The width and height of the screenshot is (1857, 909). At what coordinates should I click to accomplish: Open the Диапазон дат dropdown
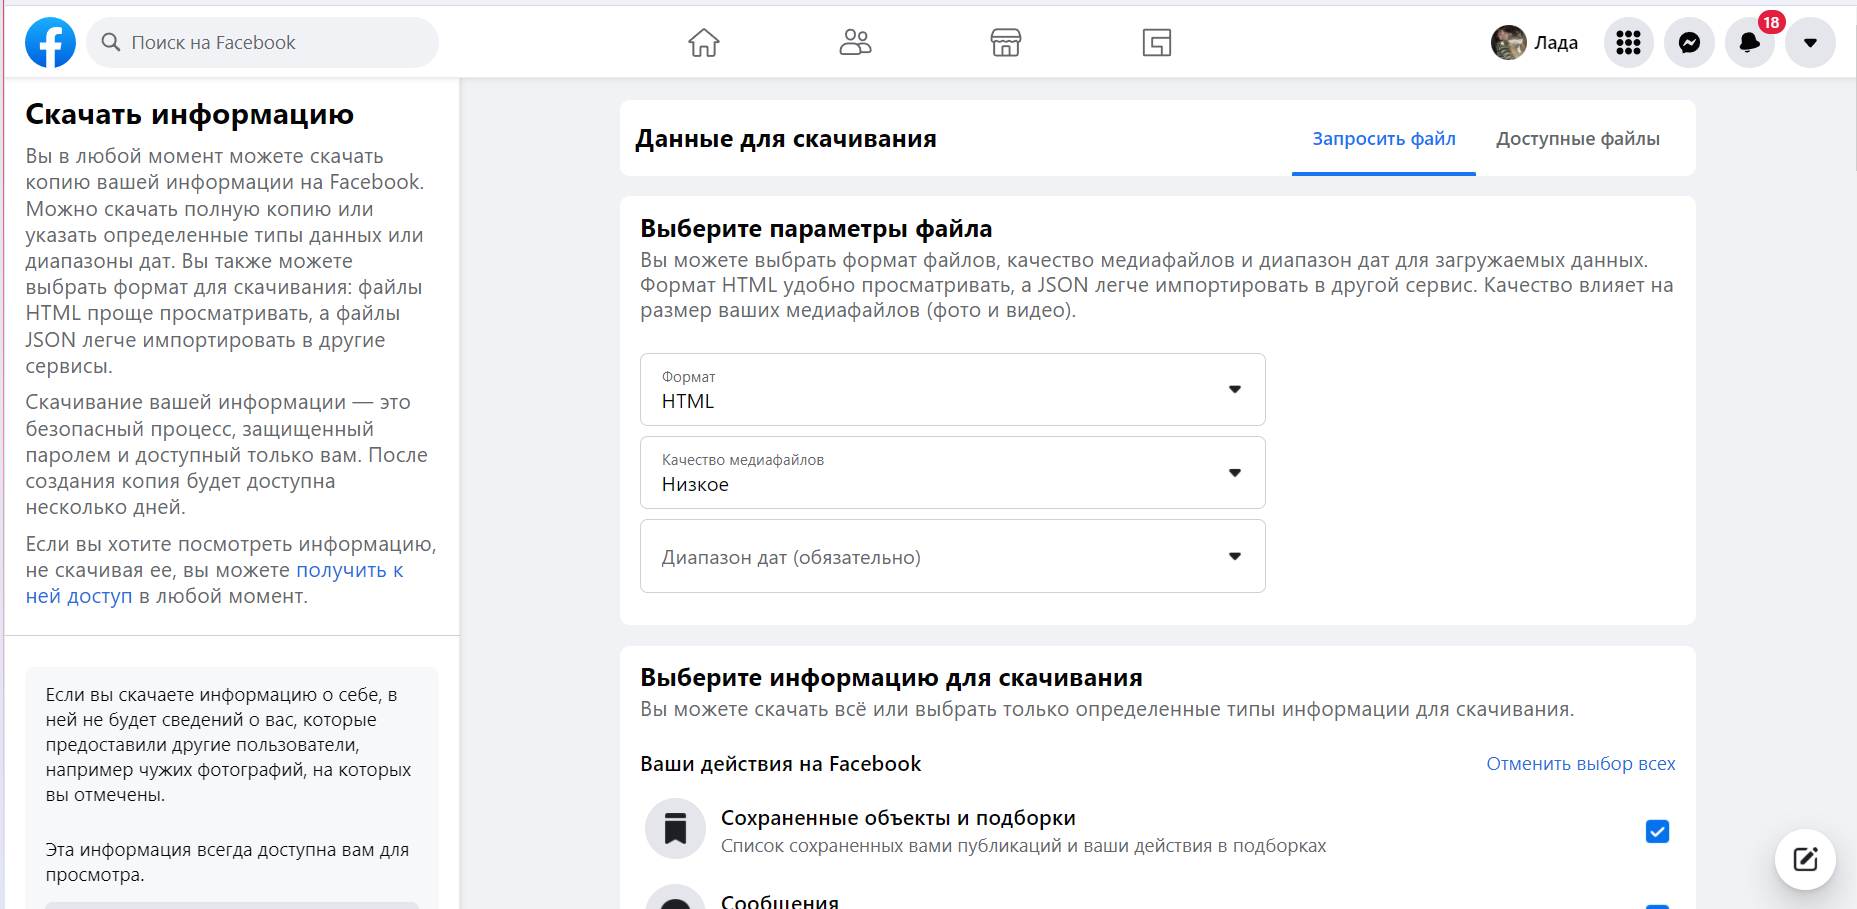click(x=953, y=556)
